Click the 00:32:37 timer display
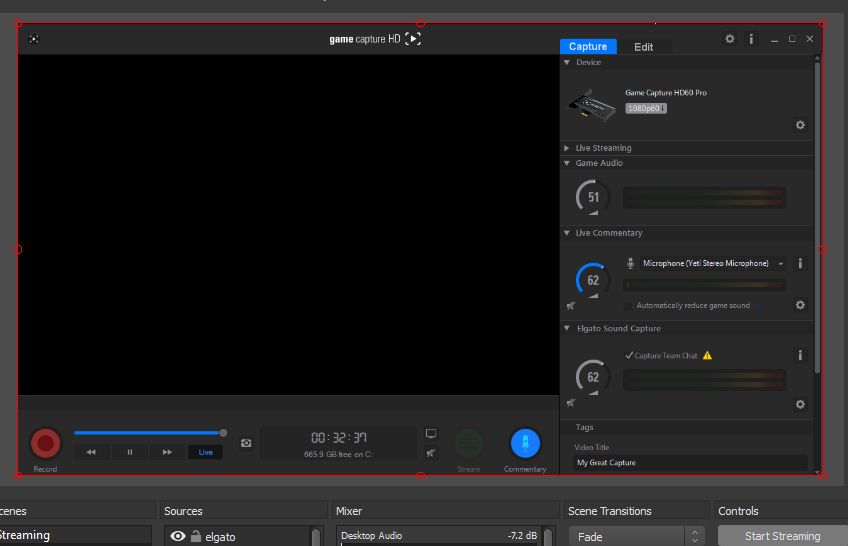The width and height of the screenshot is (848, 546). click(x=339, y=437)
